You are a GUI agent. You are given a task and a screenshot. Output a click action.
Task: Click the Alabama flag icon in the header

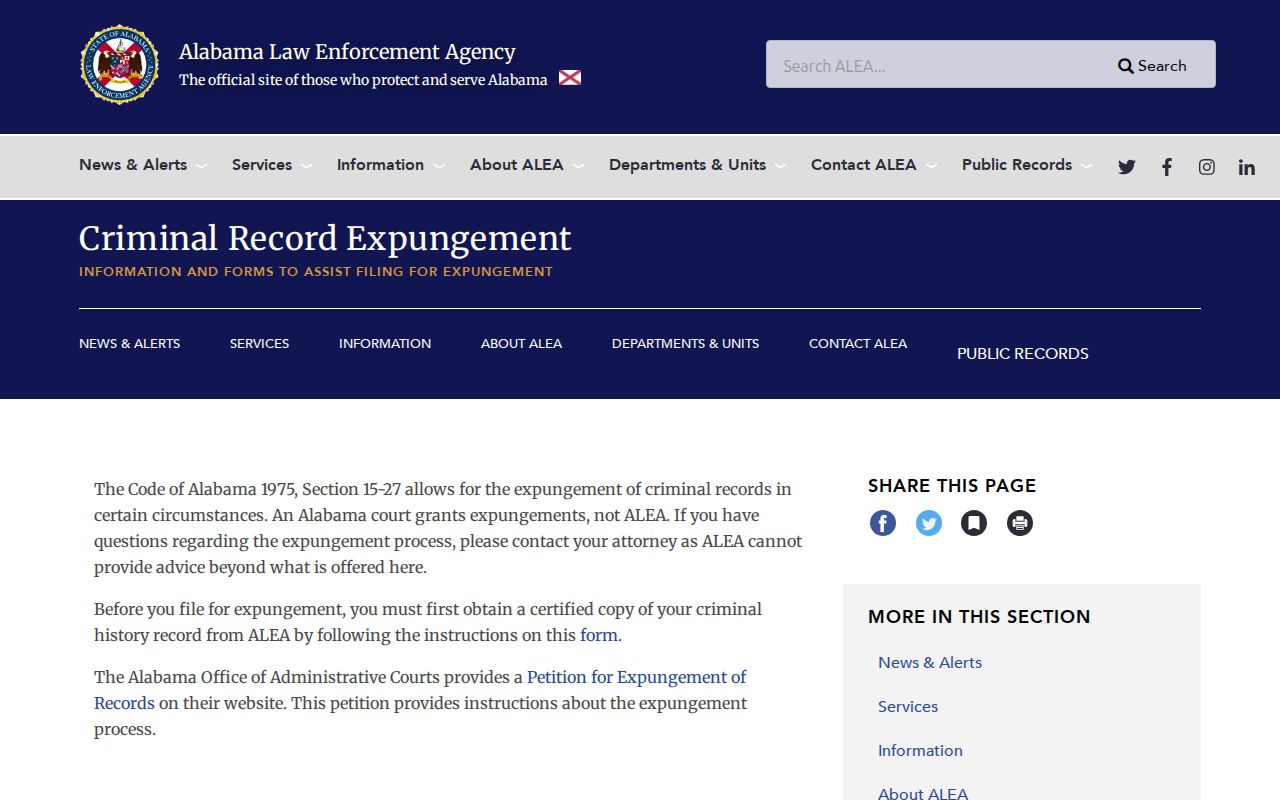[570, 78]
